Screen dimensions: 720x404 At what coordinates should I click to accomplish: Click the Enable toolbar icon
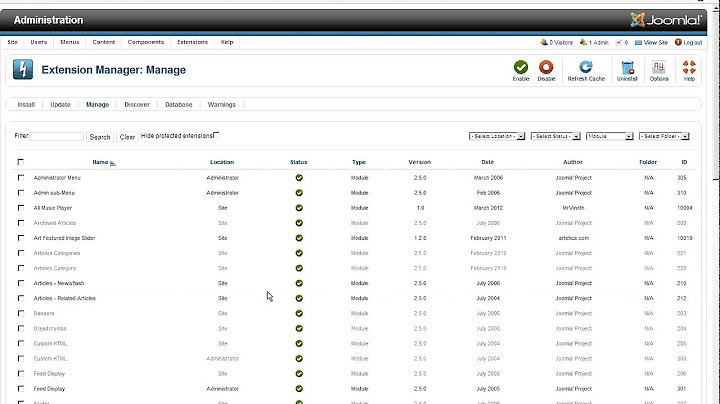521,67
